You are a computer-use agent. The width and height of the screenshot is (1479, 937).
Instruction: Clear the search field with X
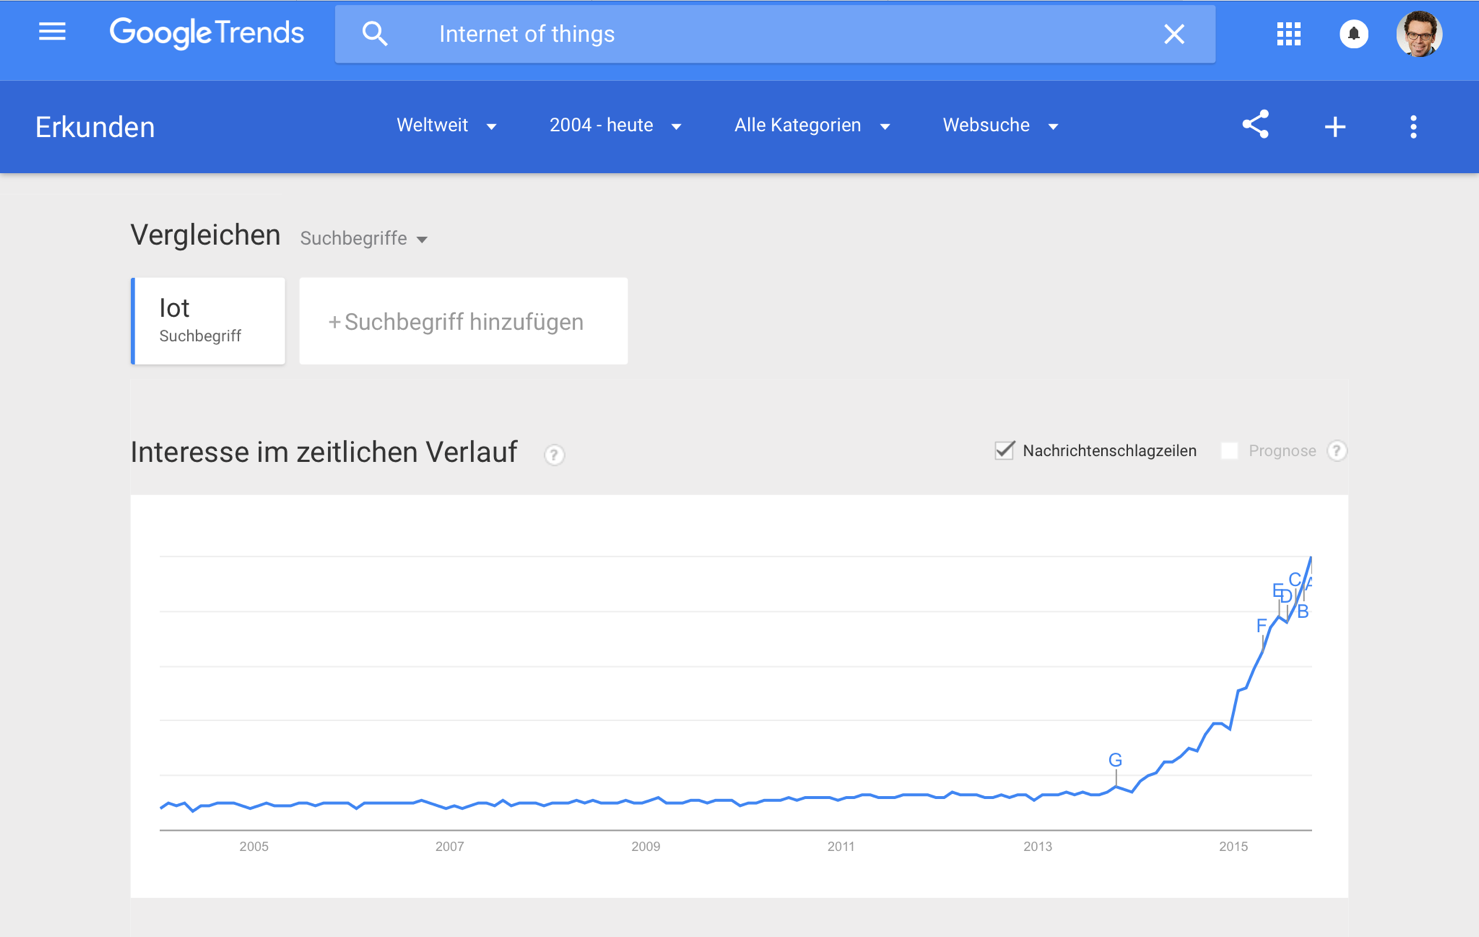pos(1174,34)
